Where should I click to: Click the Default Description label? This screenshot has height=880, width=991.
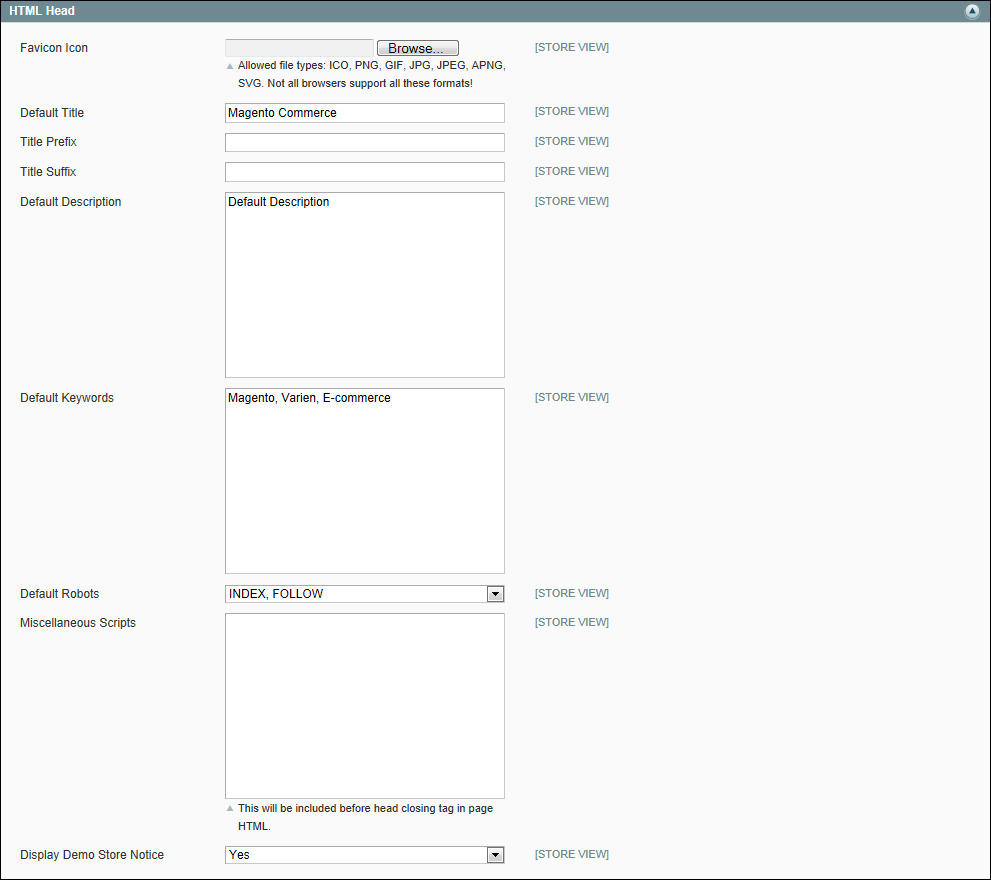[71, 202]
